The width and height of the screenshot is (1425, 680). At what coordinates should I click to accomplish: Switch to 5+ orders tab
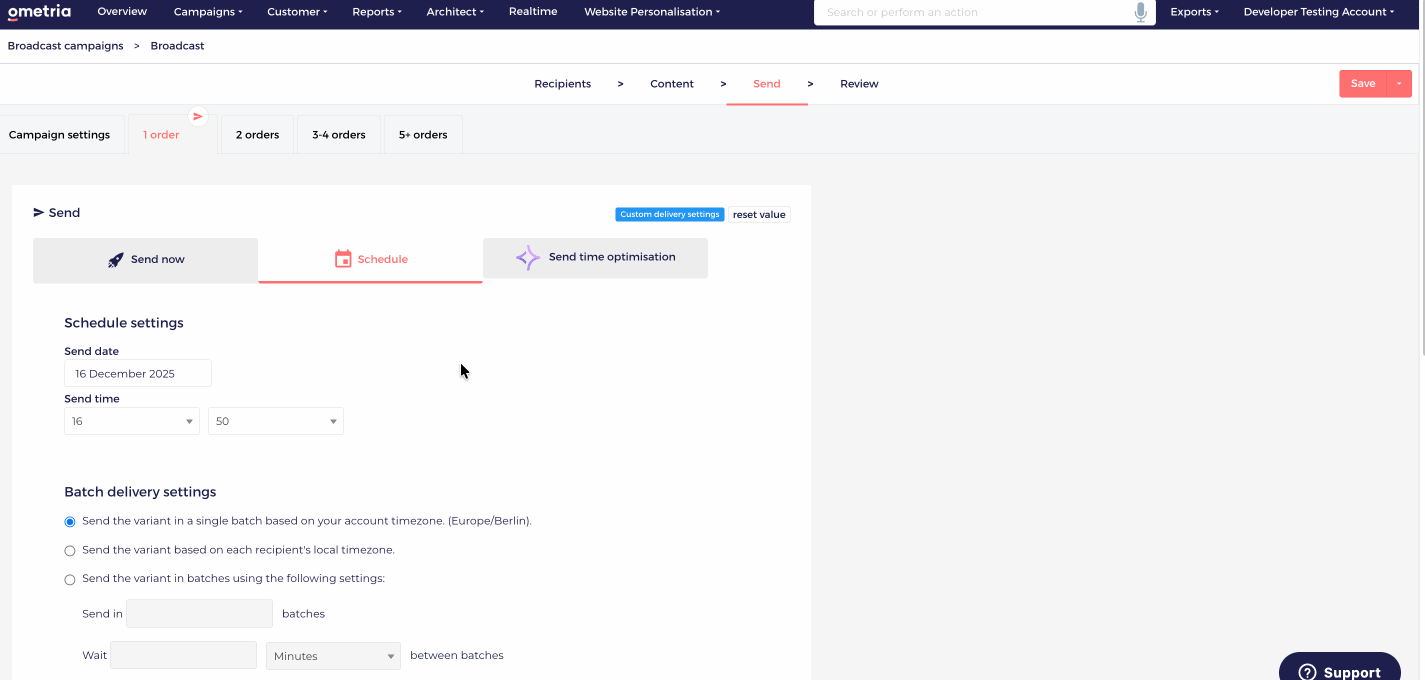423,135
